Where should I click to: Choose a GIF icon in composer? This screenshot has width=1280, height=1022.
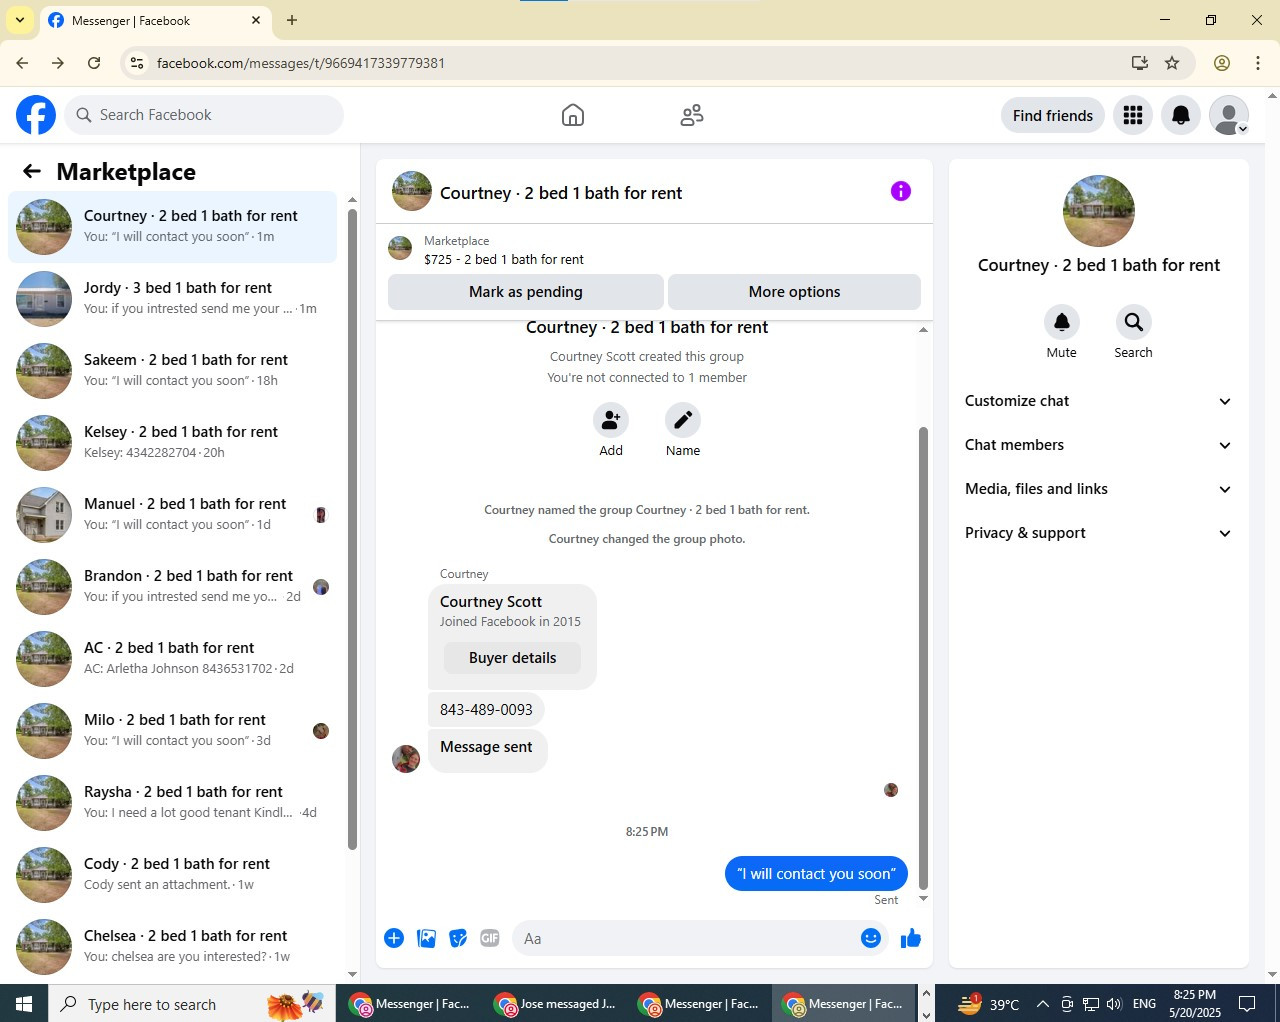pos(490,938)
